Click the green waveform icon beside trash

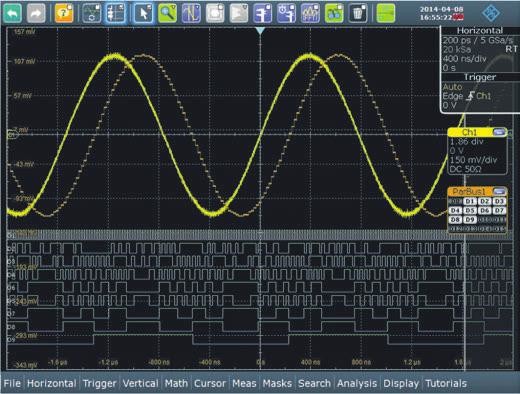(386, 13)
